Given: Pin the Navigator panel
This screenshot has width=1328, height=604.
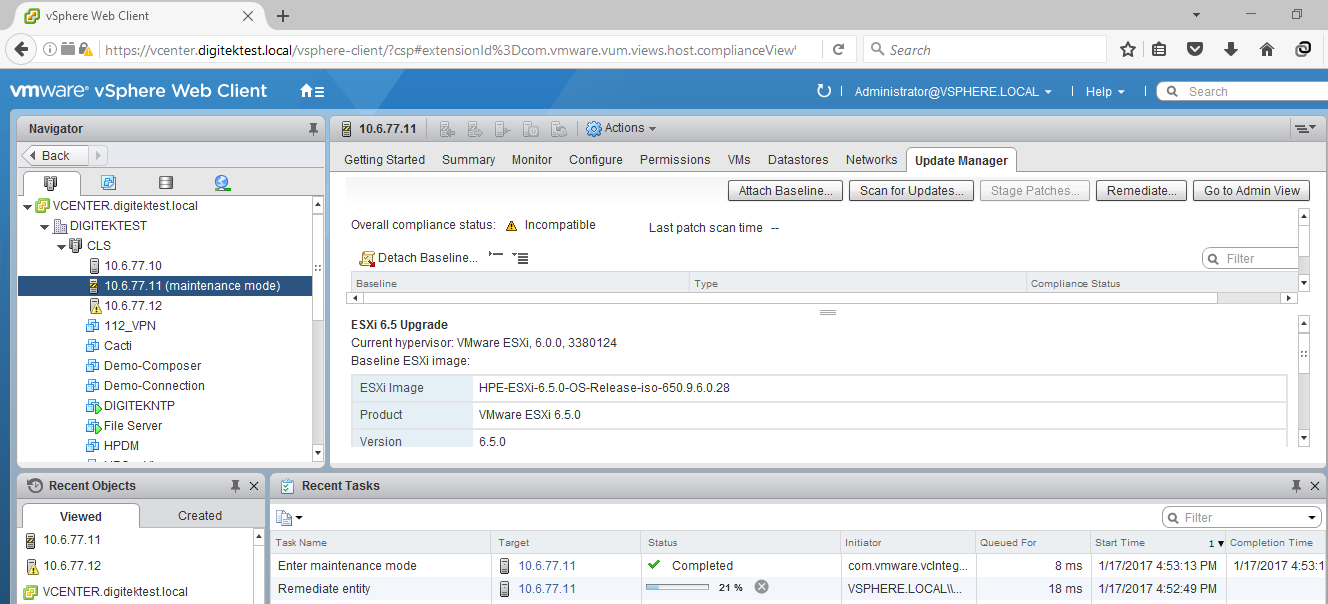Looking at the screenshot, I should 313,129.
